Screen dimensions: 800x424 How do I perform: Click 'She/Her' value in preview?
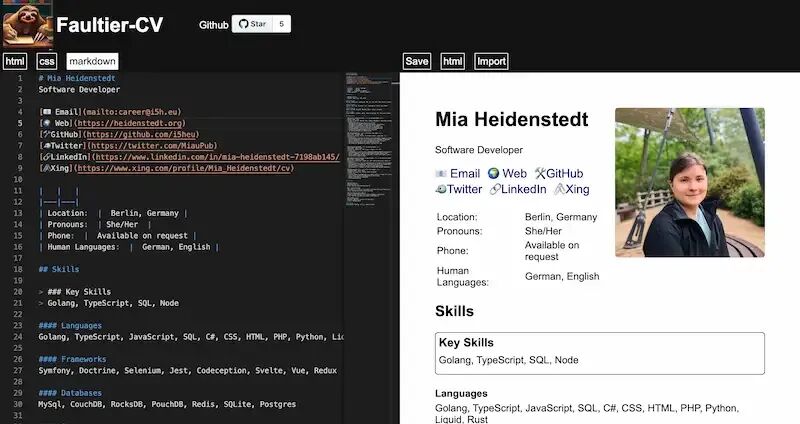(543, 231)
